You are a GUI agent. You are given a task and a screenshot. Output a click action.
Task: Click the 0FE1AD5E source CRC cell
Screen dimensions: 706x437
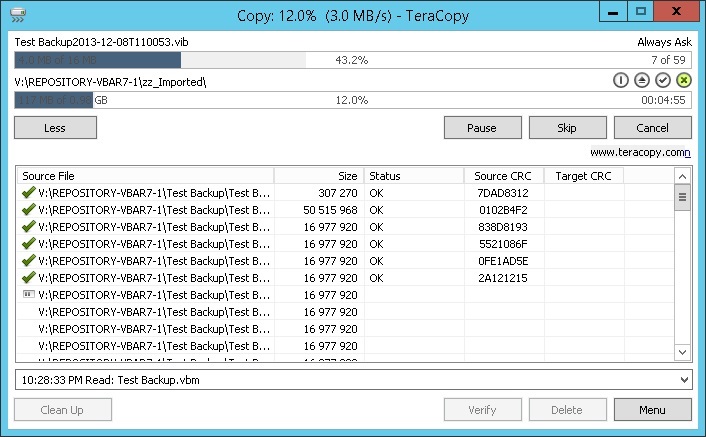click(503, 261)
